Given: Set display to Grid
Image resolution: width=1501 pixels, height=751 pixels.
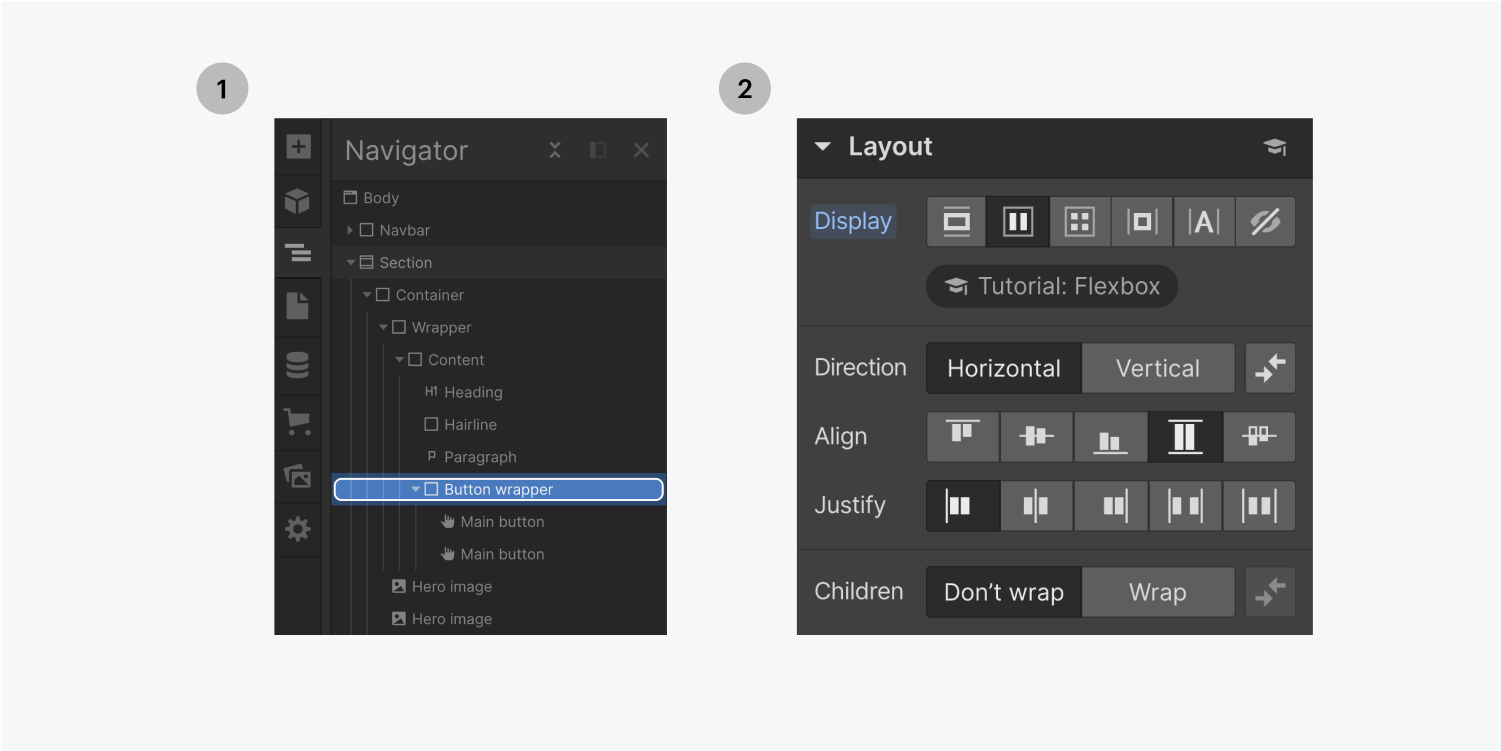Looking at the screenshot, I should click(x=1080, y=221).
